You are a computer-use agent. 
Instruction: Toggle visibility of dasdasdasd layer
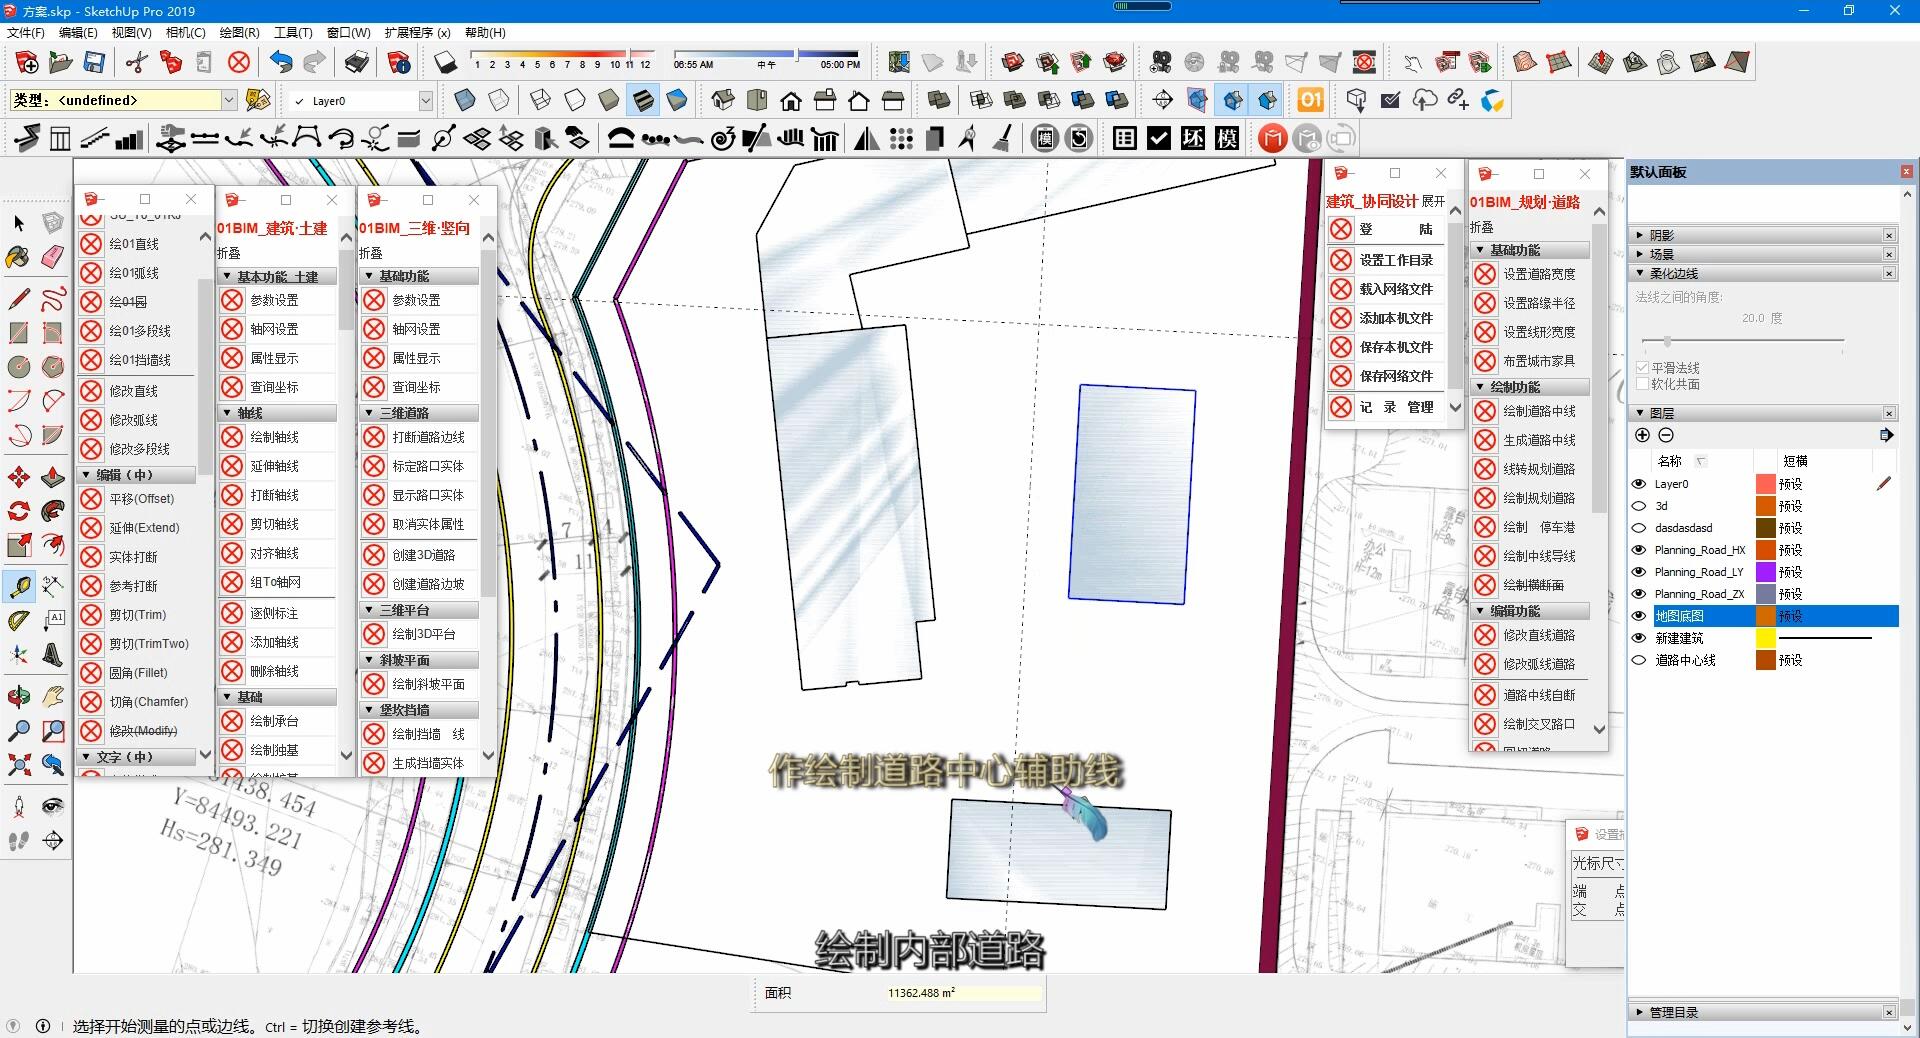coord(1639,528)
